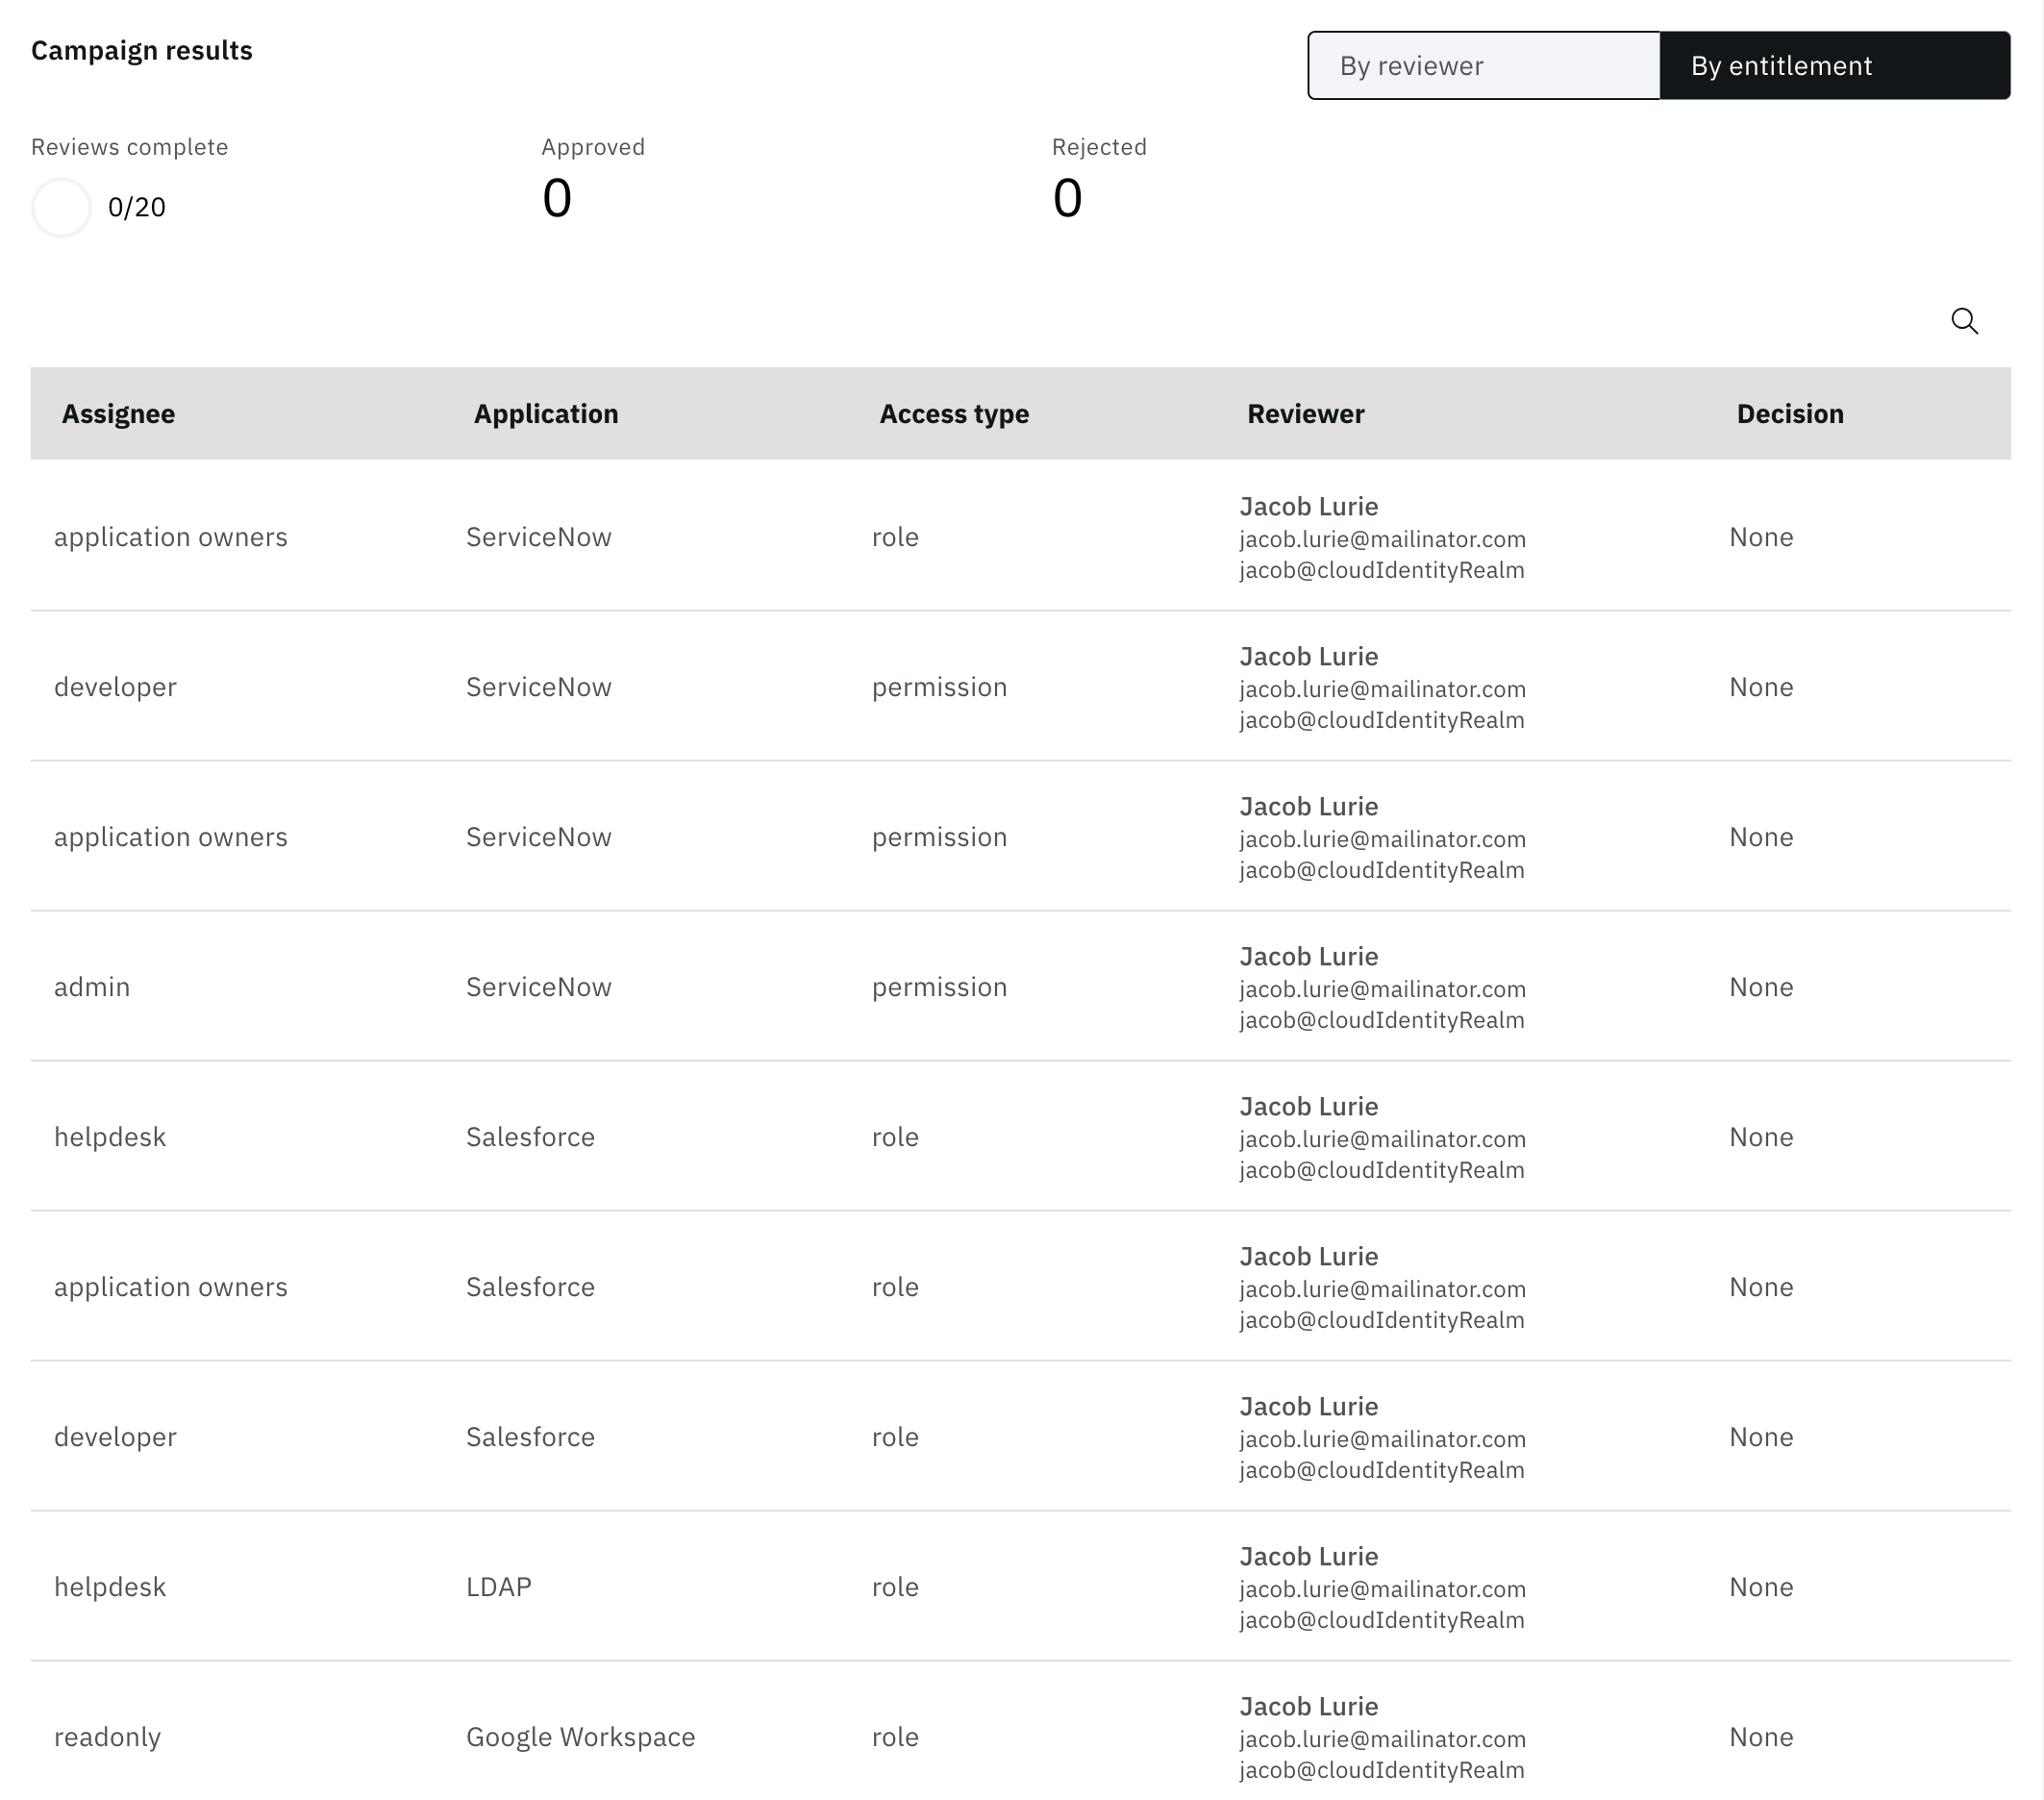The width and height of the screenshot is (2044, 1800).
Task: Switch to By reviewer view
Action: click(x=1483, y=66)
